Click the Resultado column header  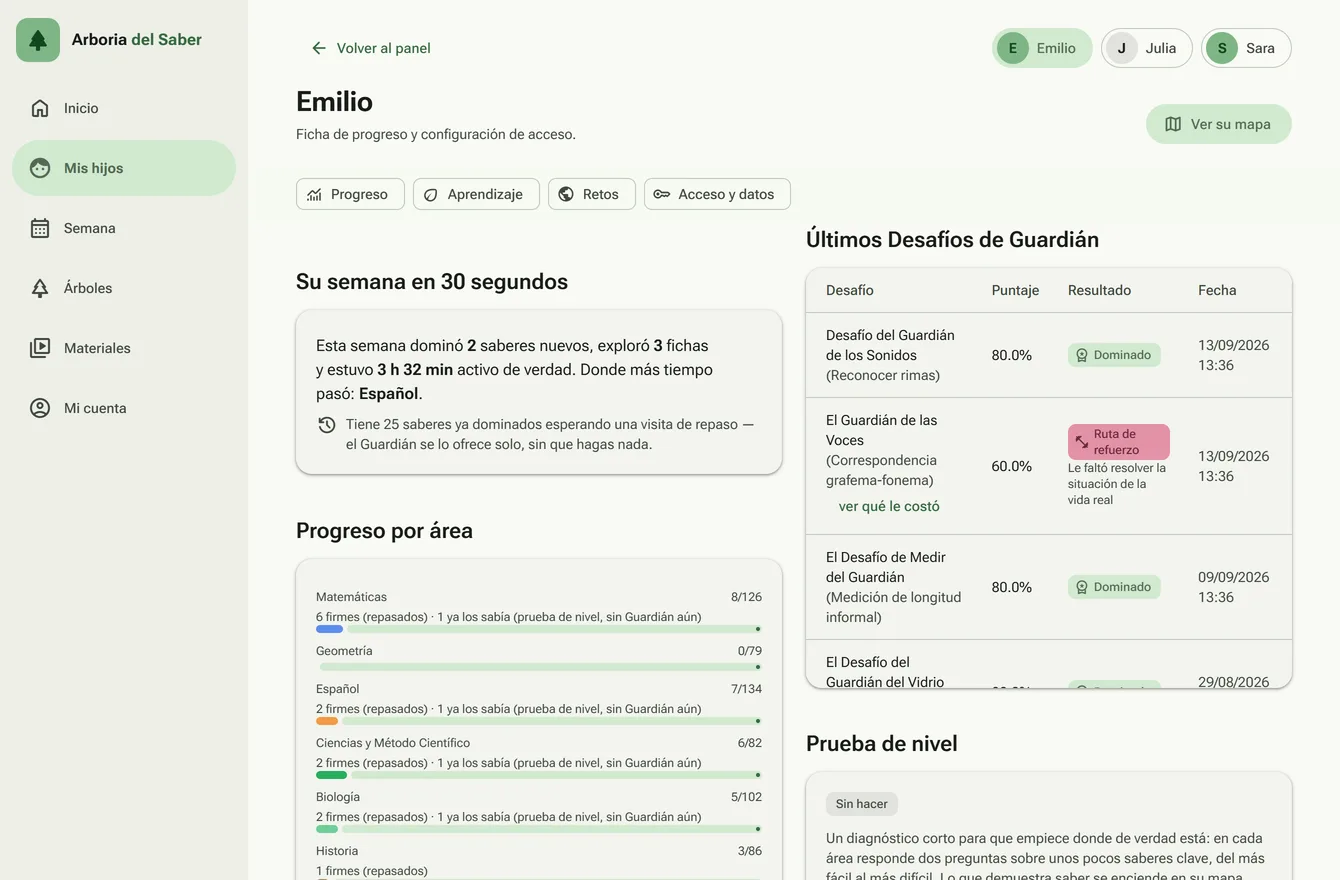coord(1099,290)
